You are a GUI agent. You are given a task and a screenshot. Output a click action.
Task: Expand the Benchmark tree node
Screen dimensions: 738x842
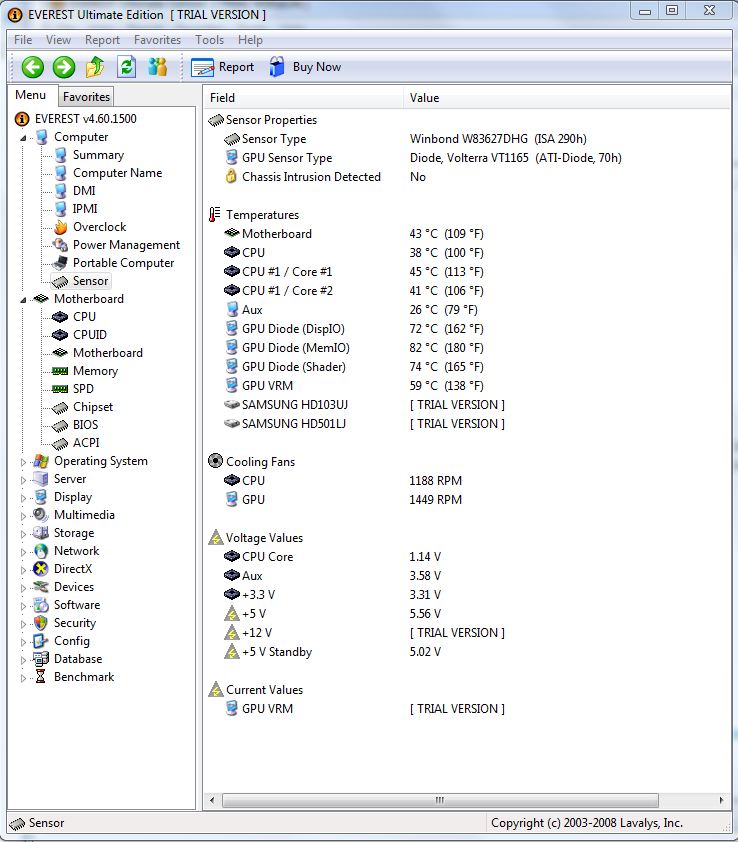click(x=23, y=678)
